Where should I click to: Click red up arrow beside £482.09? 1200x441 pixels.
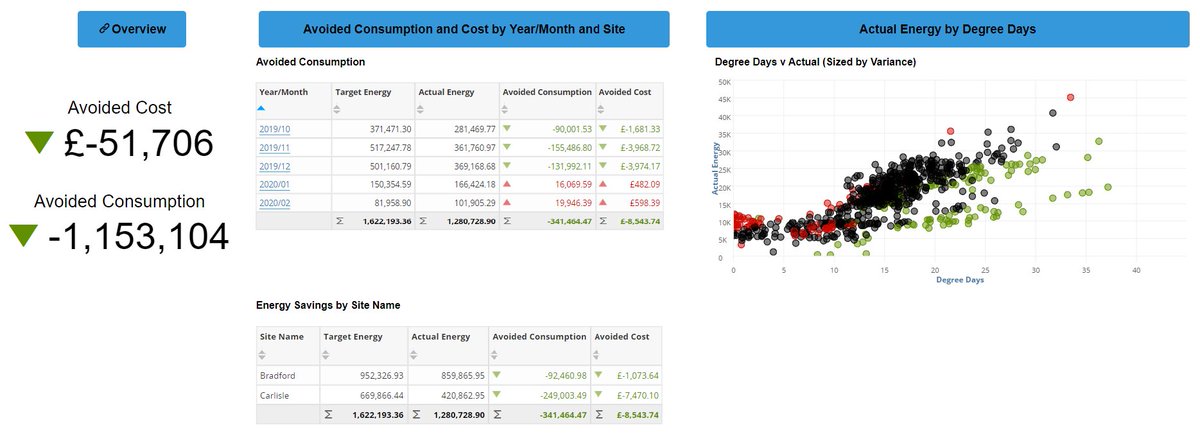[602, 183]
